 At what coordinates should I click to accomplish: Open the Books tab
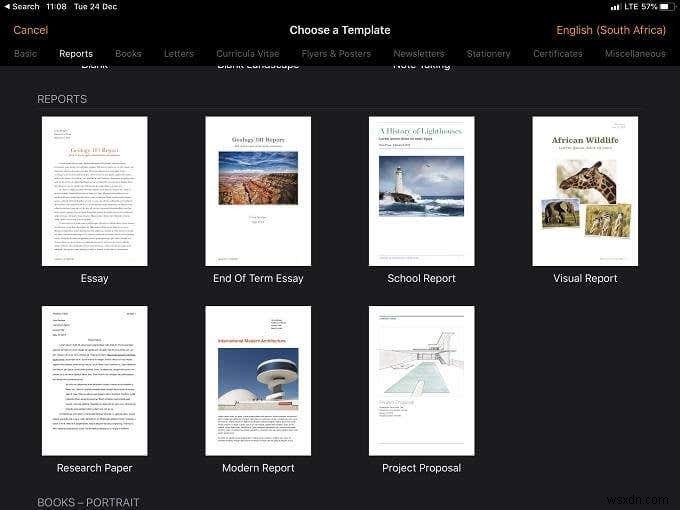pyautogui.click(x=128, y=53)
